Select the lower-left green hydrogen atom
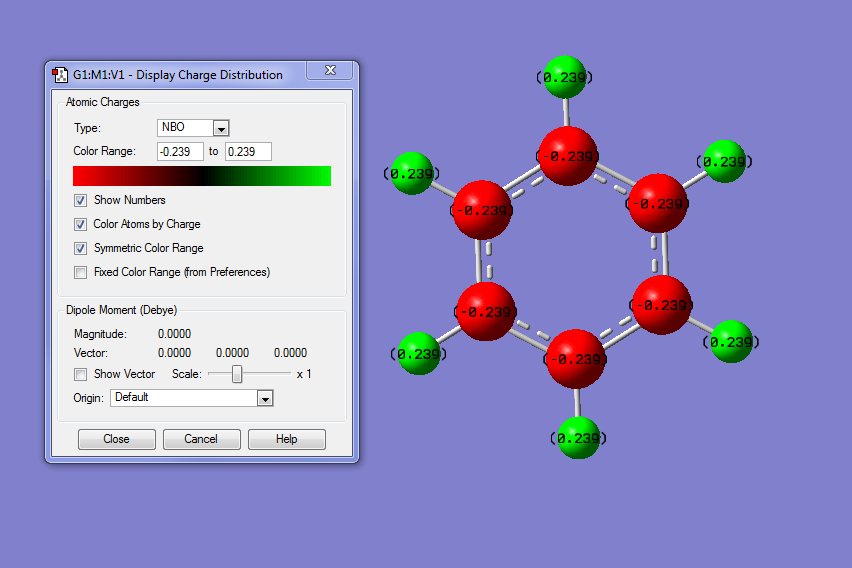Image resolution: width=852 pixels, height=568 pixels. click(x=418, y=354)
